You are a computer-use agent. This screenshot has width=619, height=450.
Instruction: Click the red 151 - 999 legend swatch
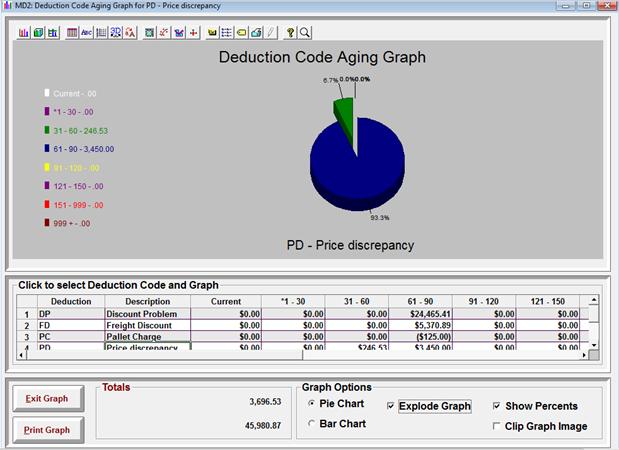coord(47,204)
